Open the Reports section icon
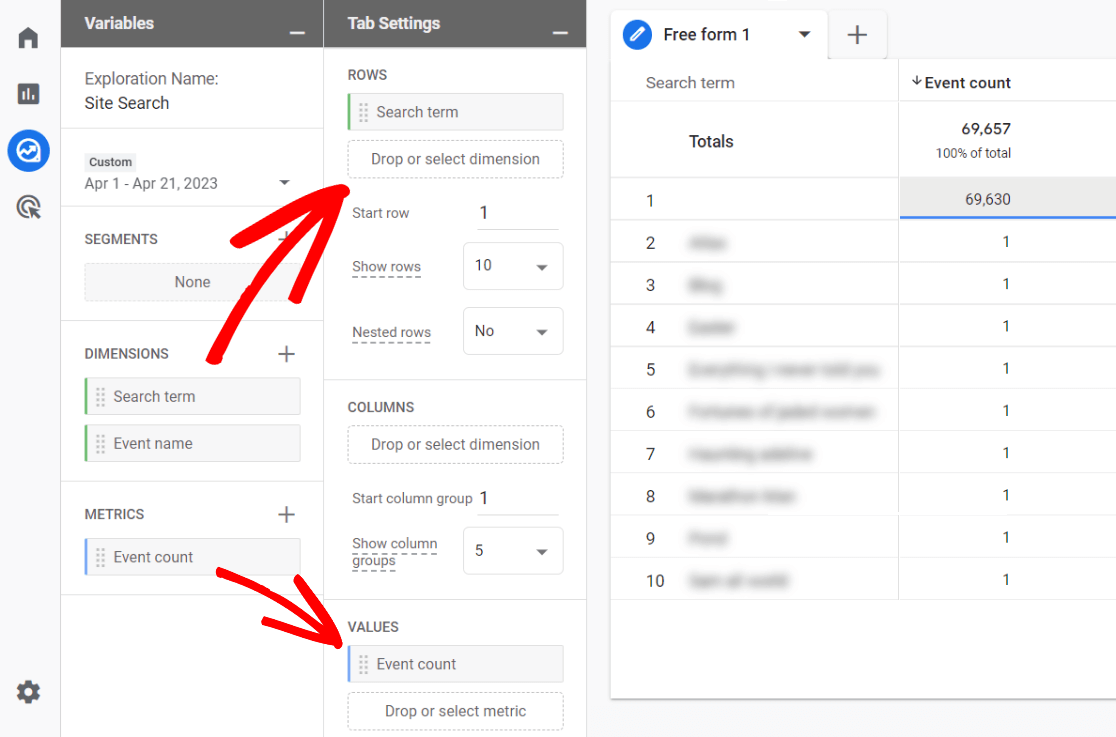Screen dimensions: 1116x737 (x=28, y=93)
